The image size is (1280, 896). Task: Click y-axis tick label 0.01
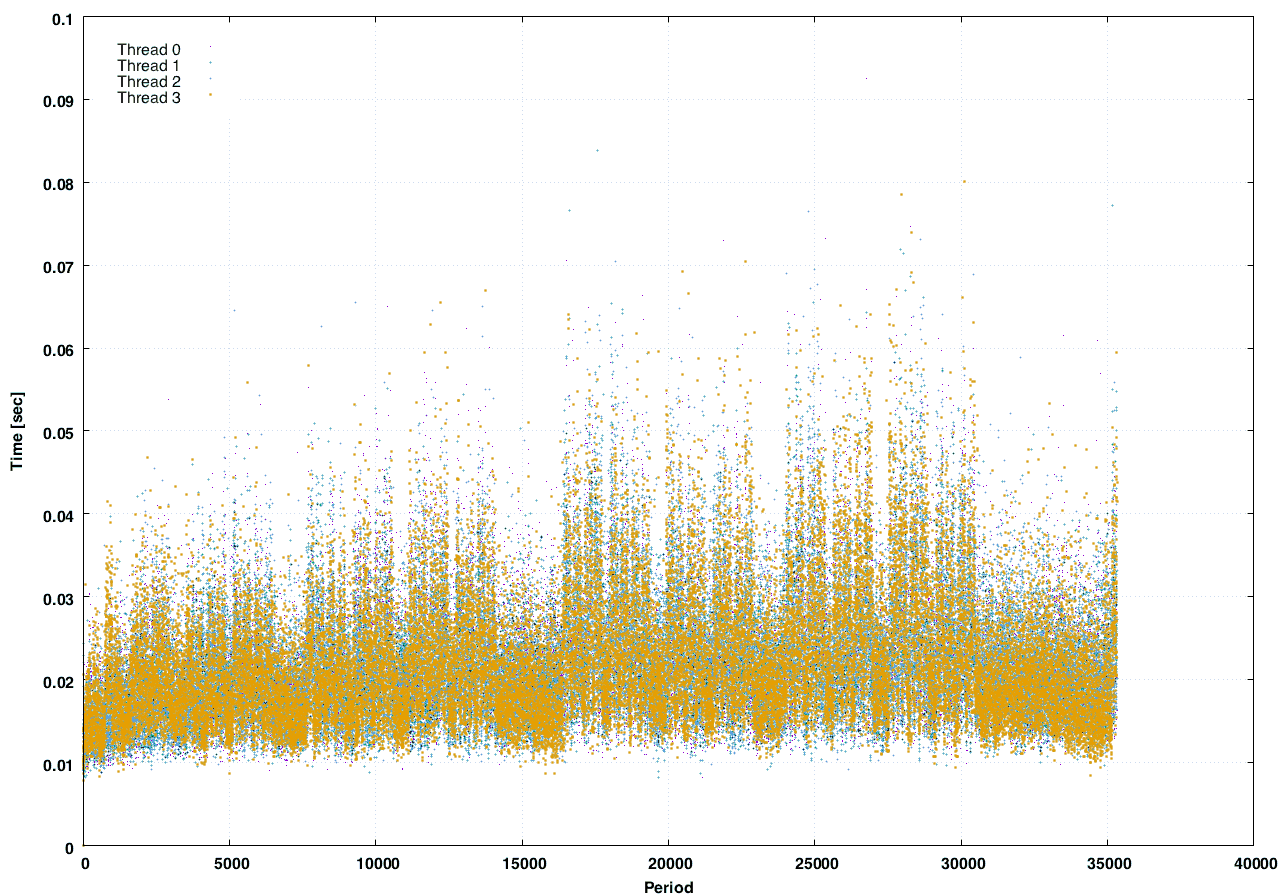click(56, 764)
